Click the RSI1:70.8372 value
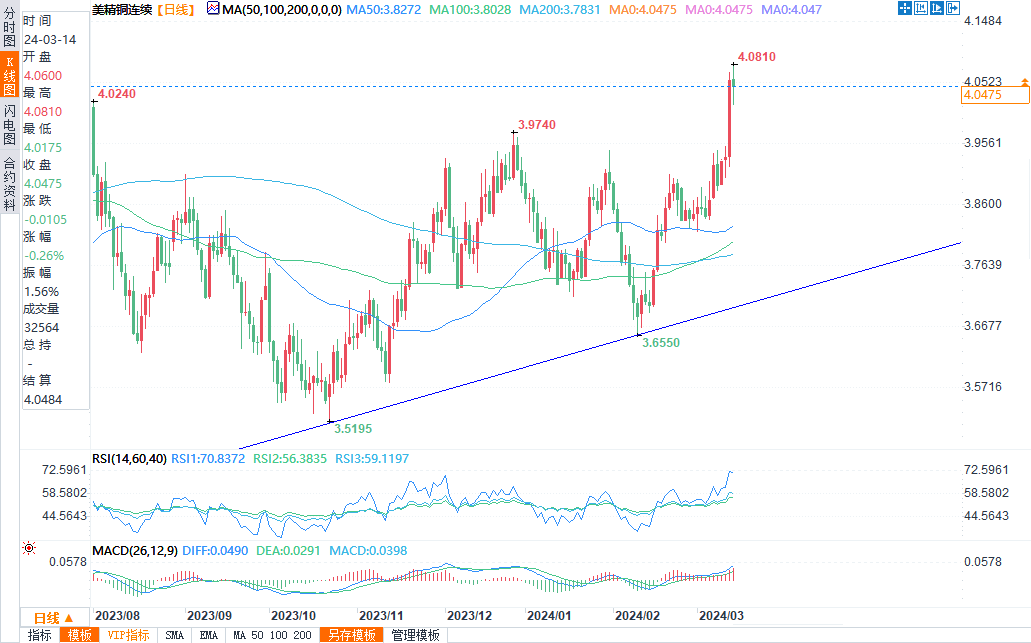Viewport: 1031px width, 643px height. 208,459
